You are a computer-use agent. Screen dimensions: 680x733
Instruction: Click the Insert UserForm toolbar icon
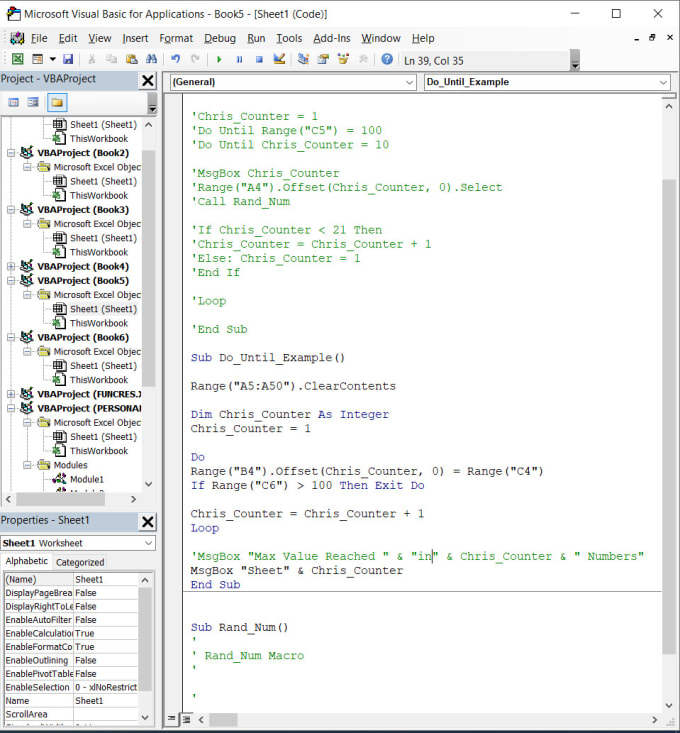[37, 59]
